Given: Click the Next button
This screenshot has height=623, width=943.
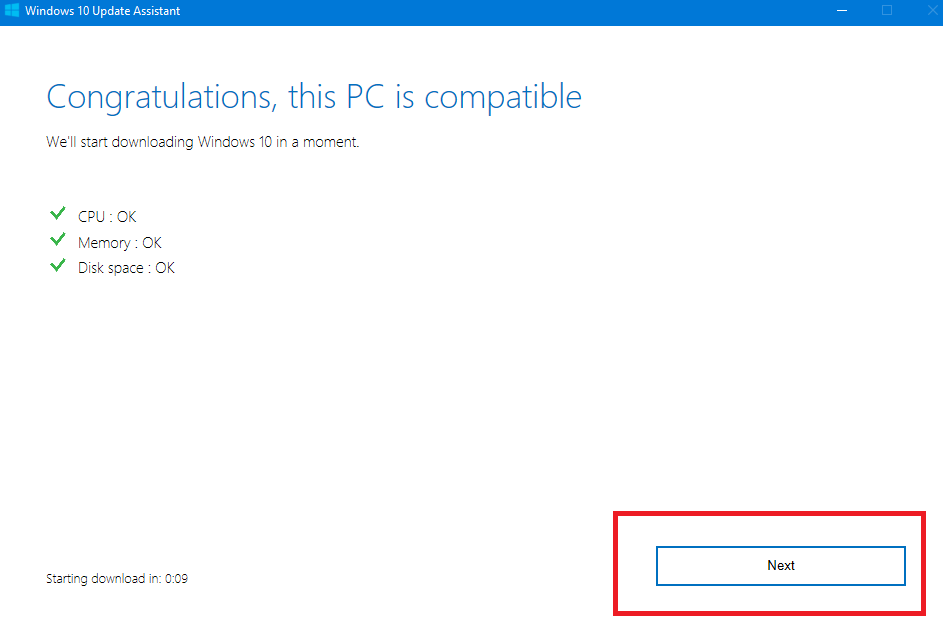Looking at the screenshot, I should (x=781, y=565).
